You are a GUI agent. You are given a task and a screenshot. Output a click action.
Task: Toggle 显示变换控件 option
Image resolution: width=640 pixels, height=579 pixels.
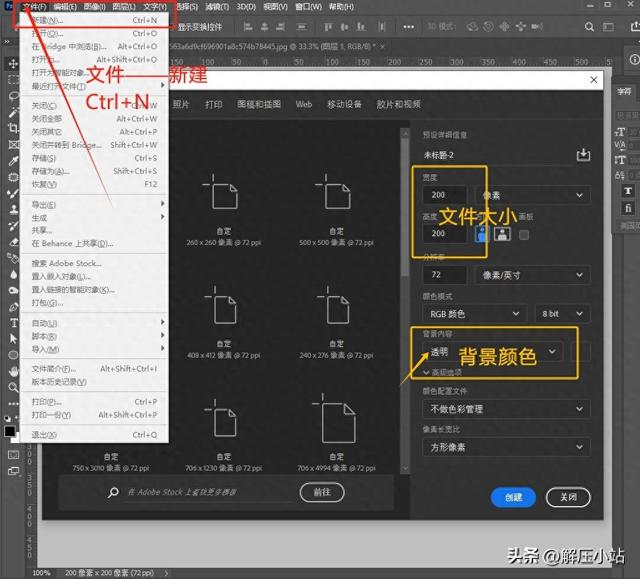tap(200, 27)
